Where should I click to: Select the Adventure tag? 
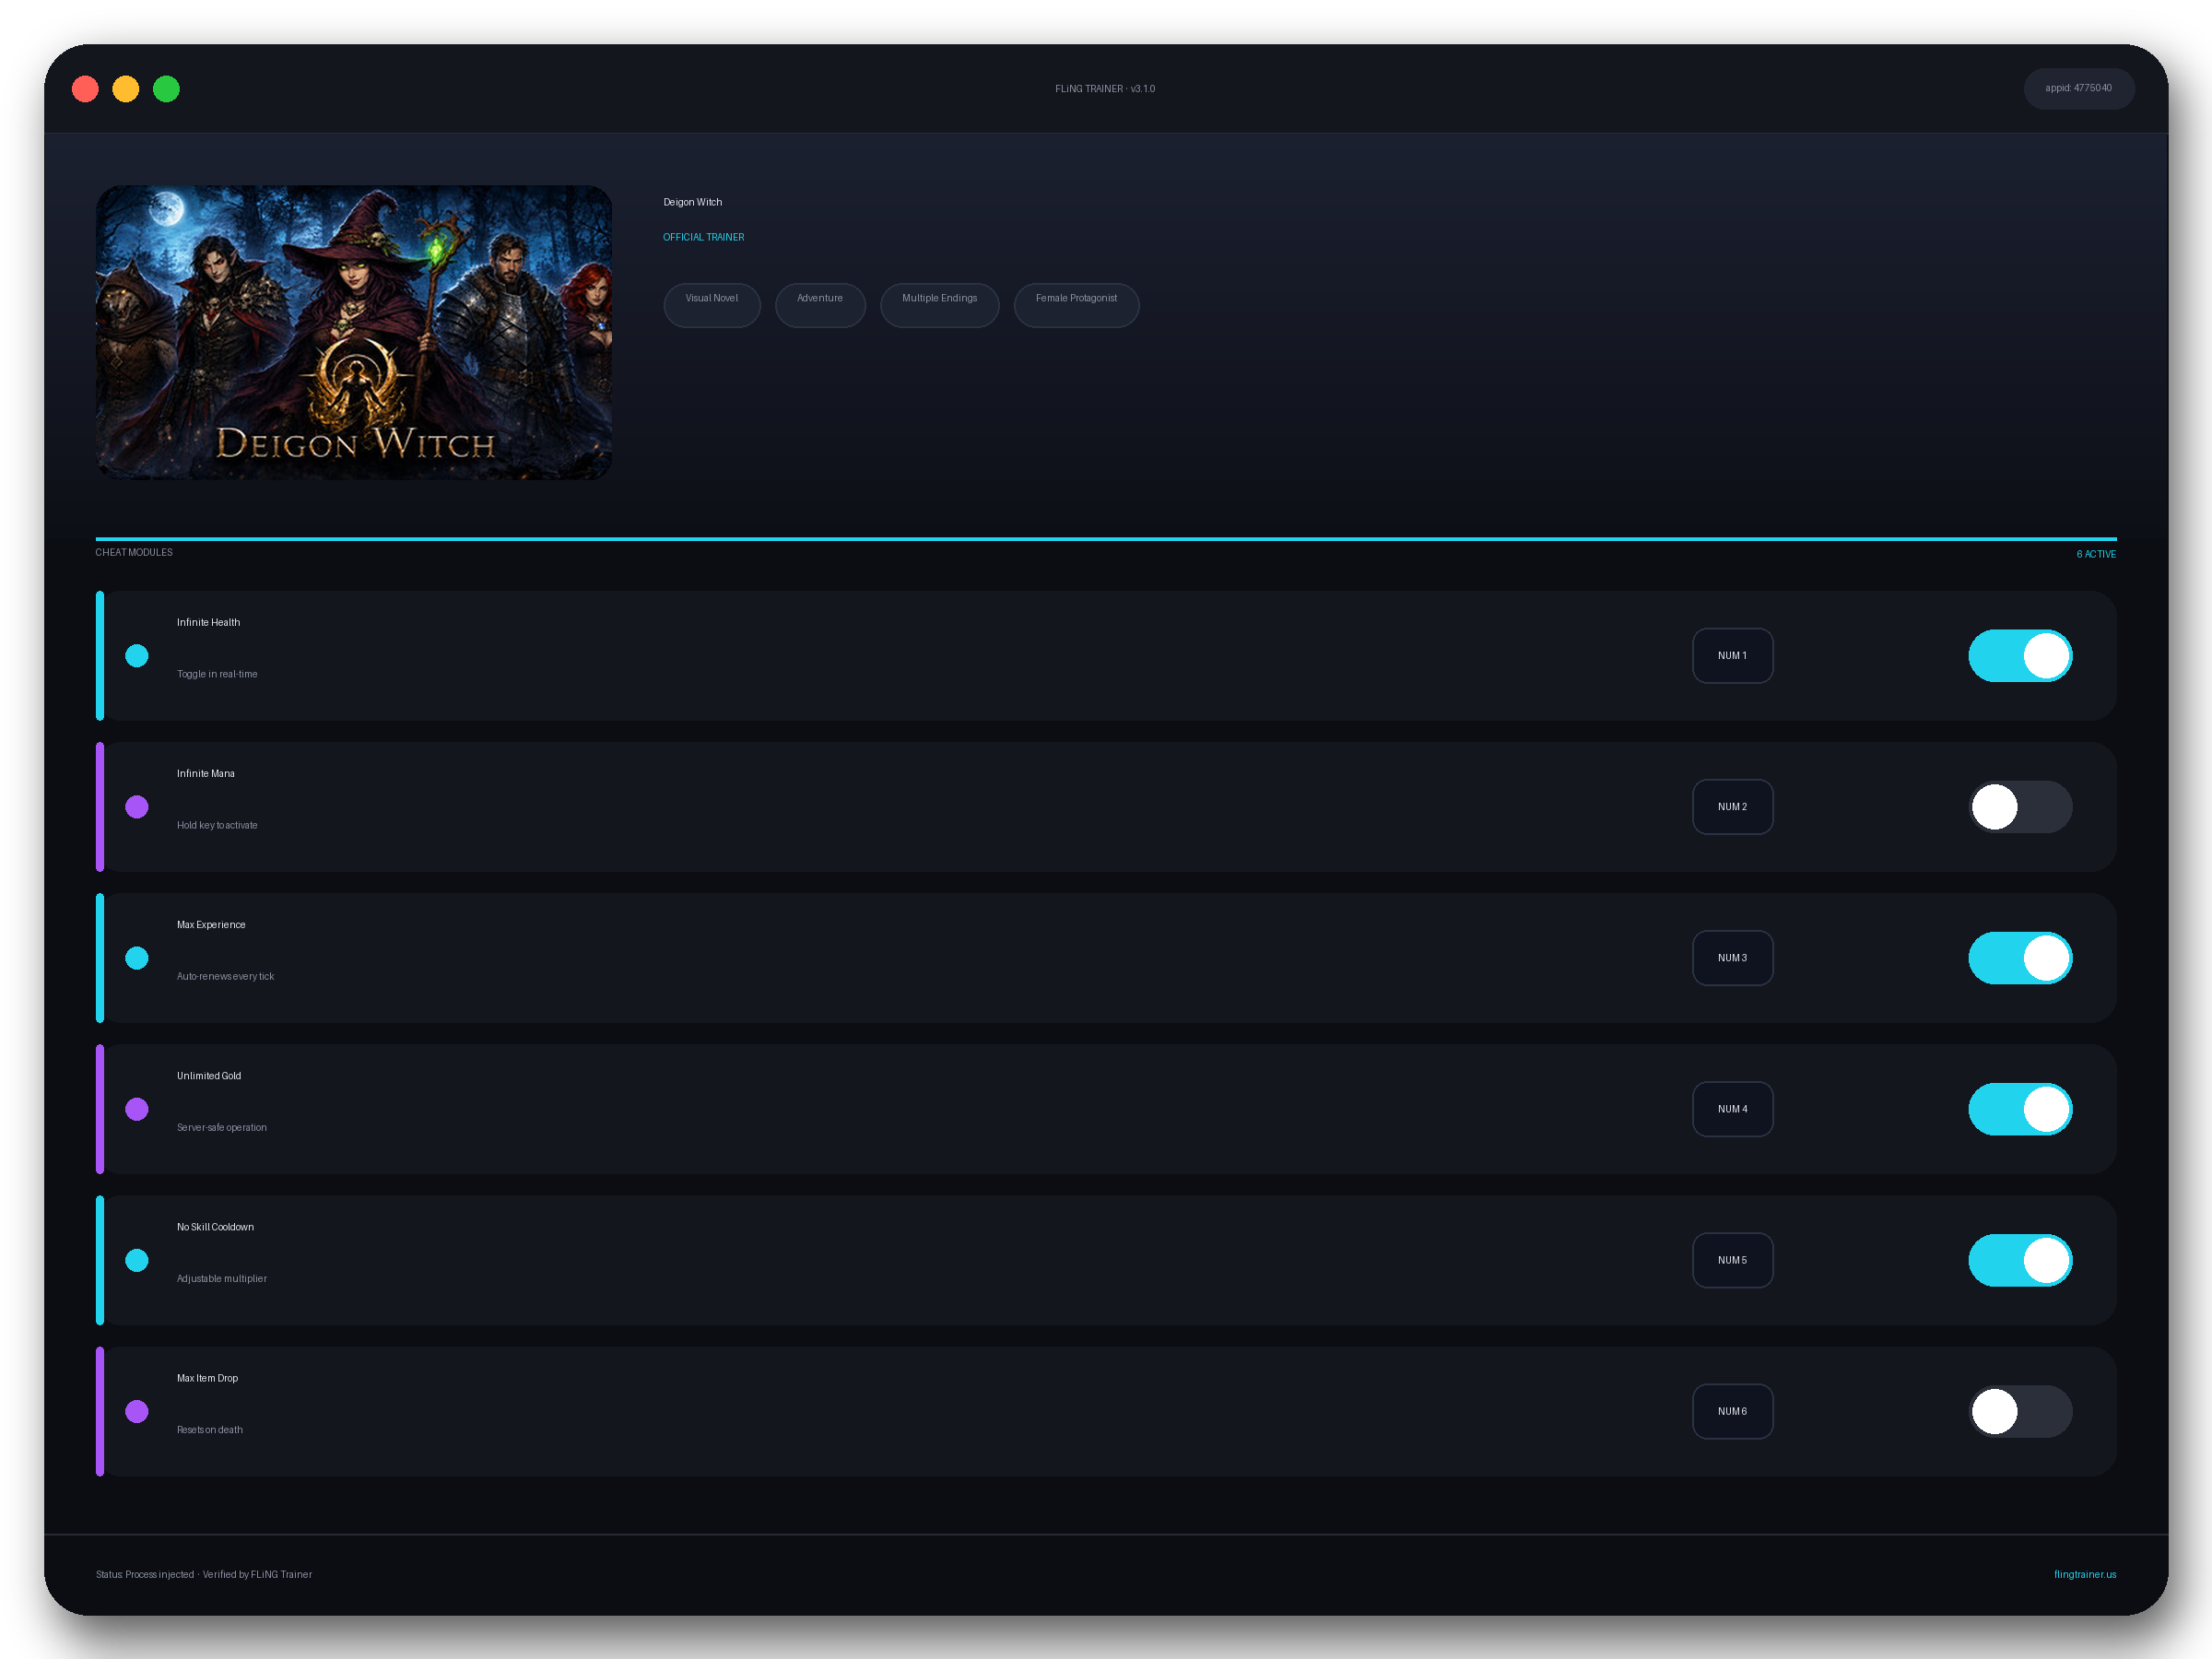tap(820, 305)
